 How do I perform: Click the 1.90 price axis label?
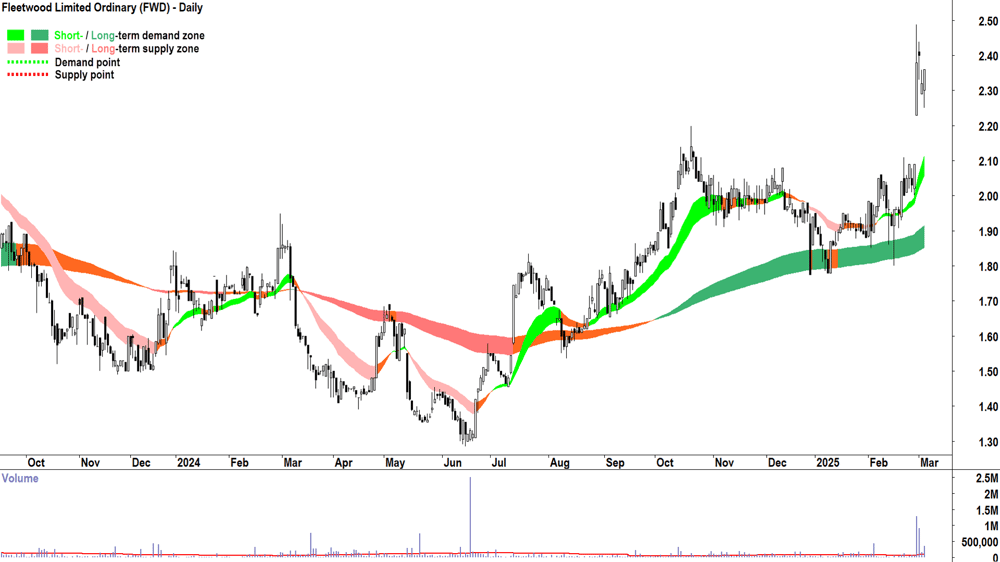988,232
